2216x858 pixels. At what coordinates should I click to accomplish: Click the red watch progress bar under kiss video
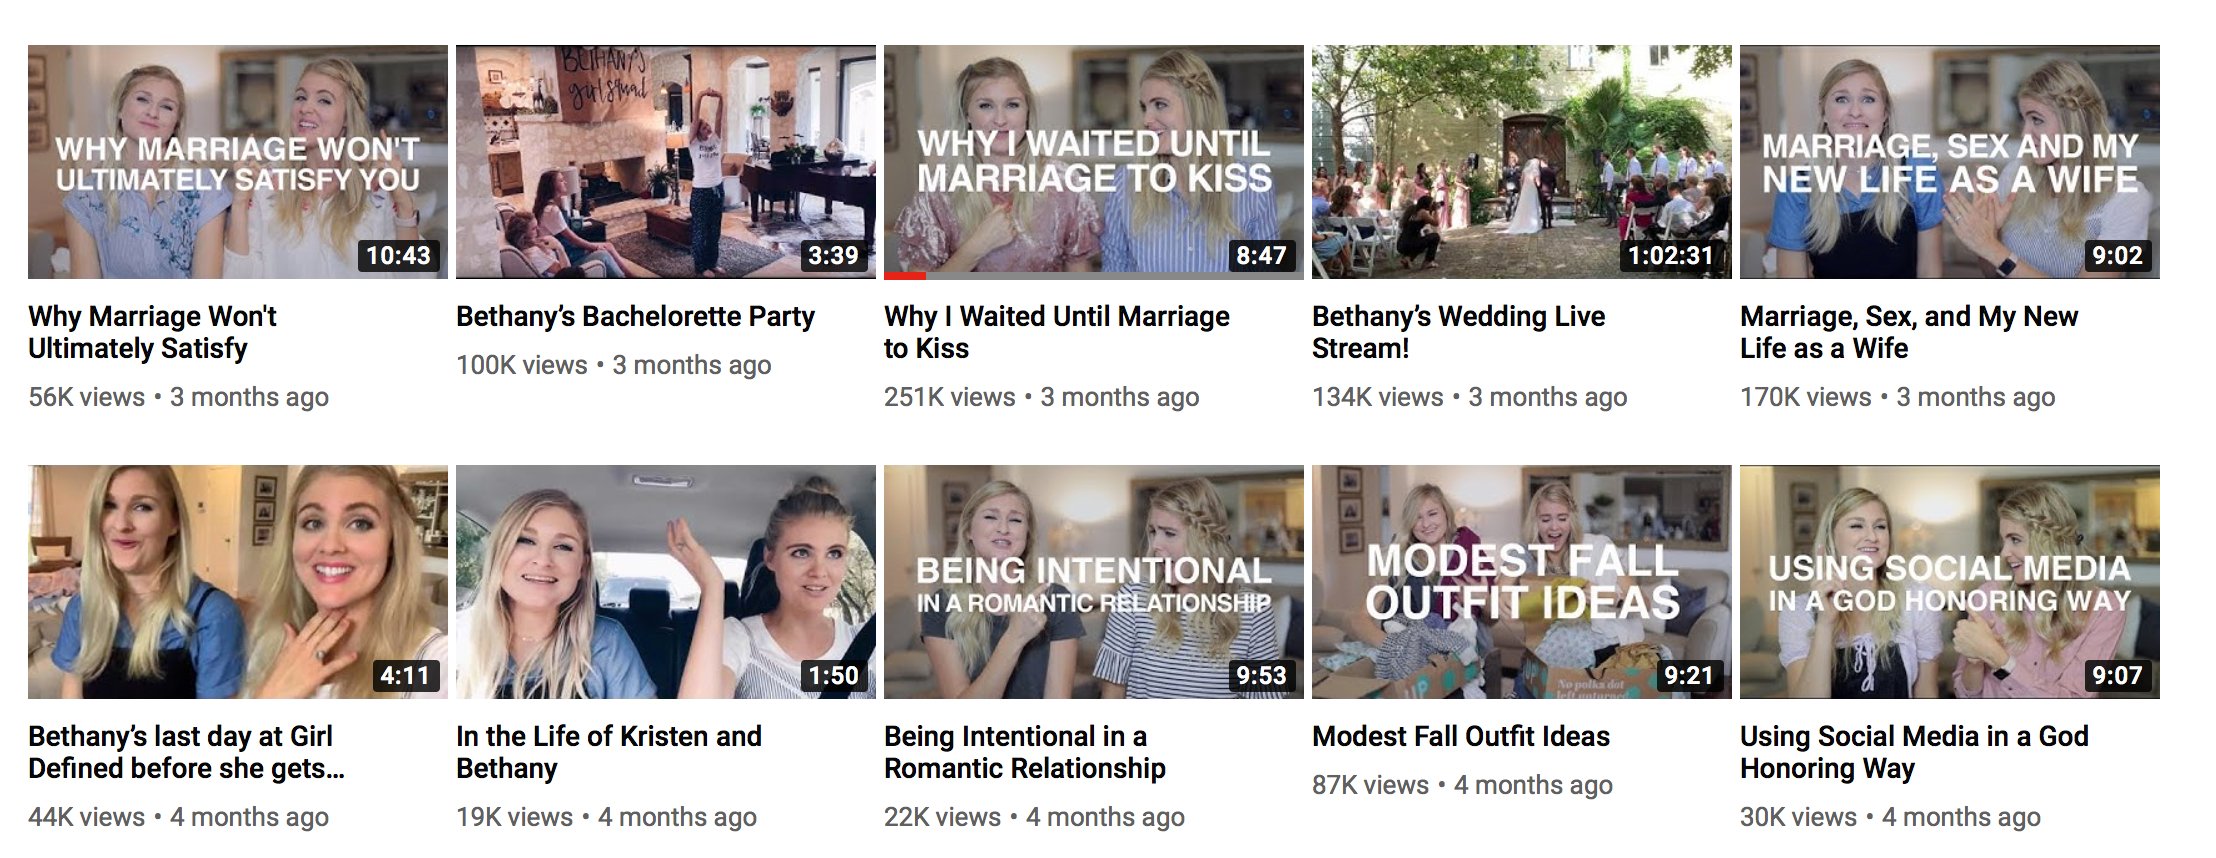pos(905,275)
